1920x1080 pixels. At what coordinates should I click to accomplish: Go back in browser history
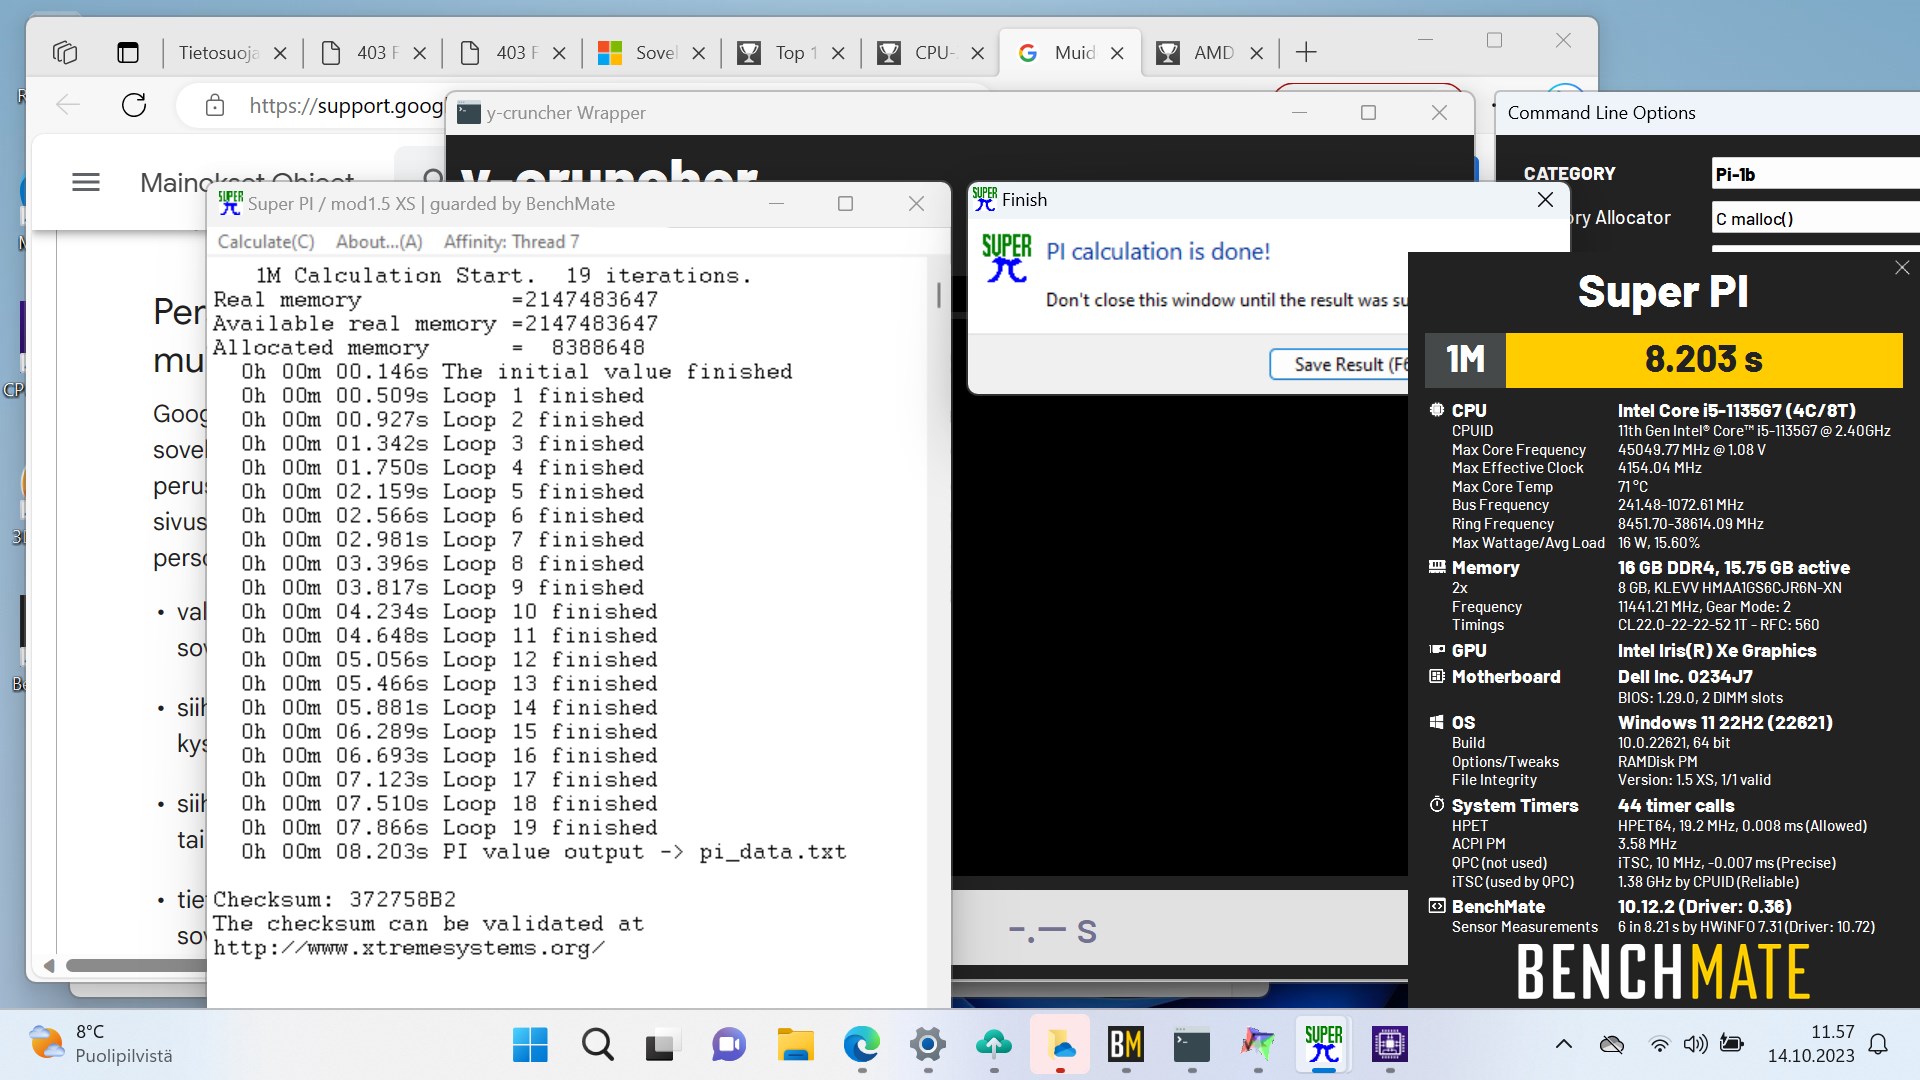click(x=68, y=105)
